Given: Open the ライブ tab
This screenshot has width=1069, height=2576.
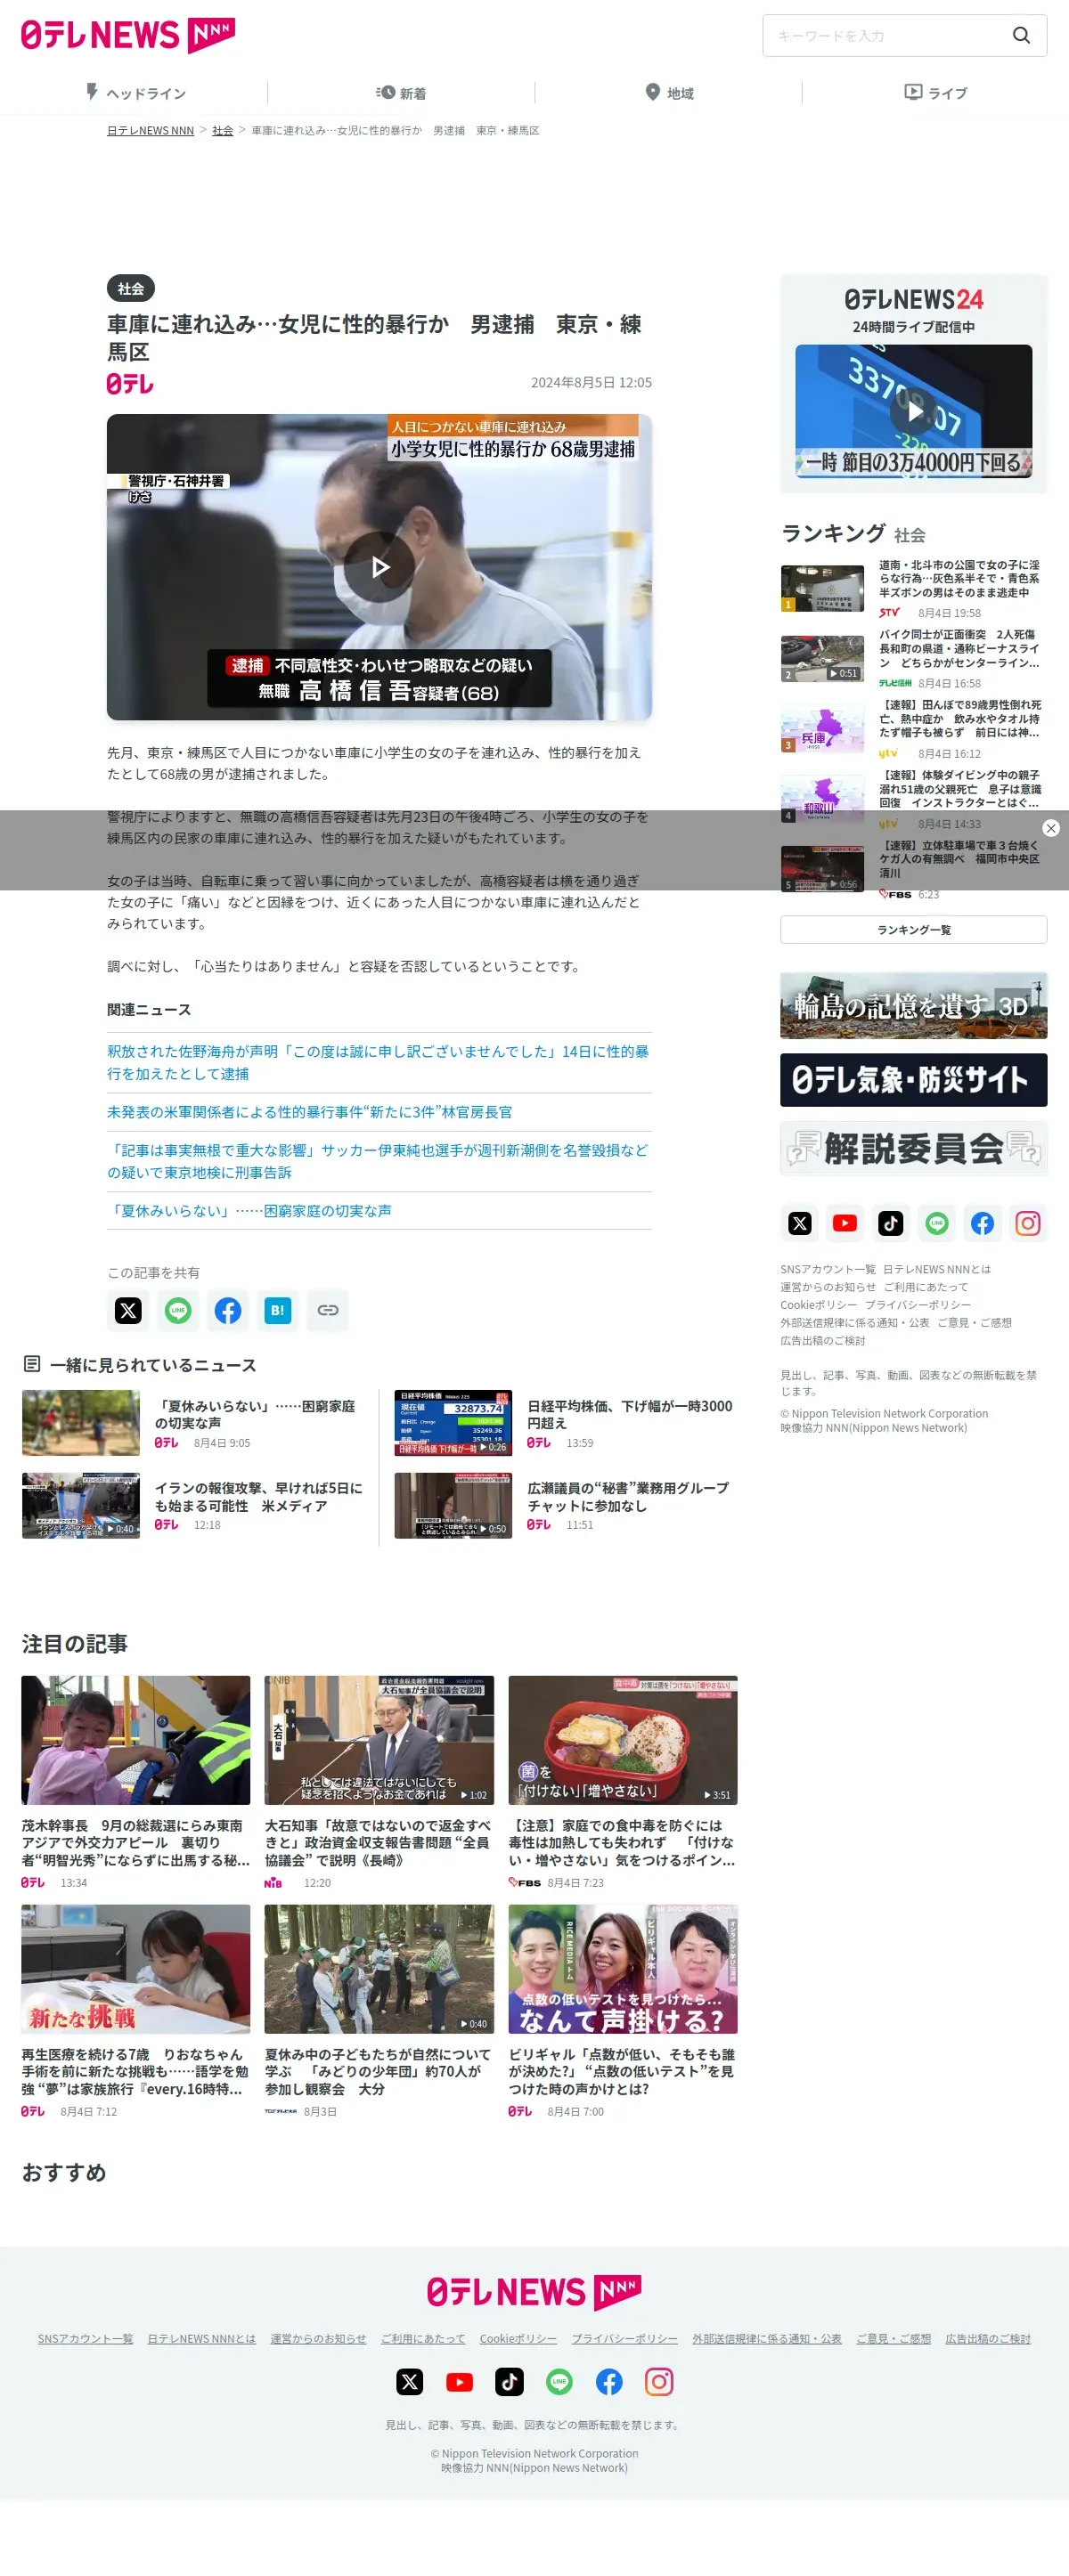Looking at the screenshot, I should [935, 93].
